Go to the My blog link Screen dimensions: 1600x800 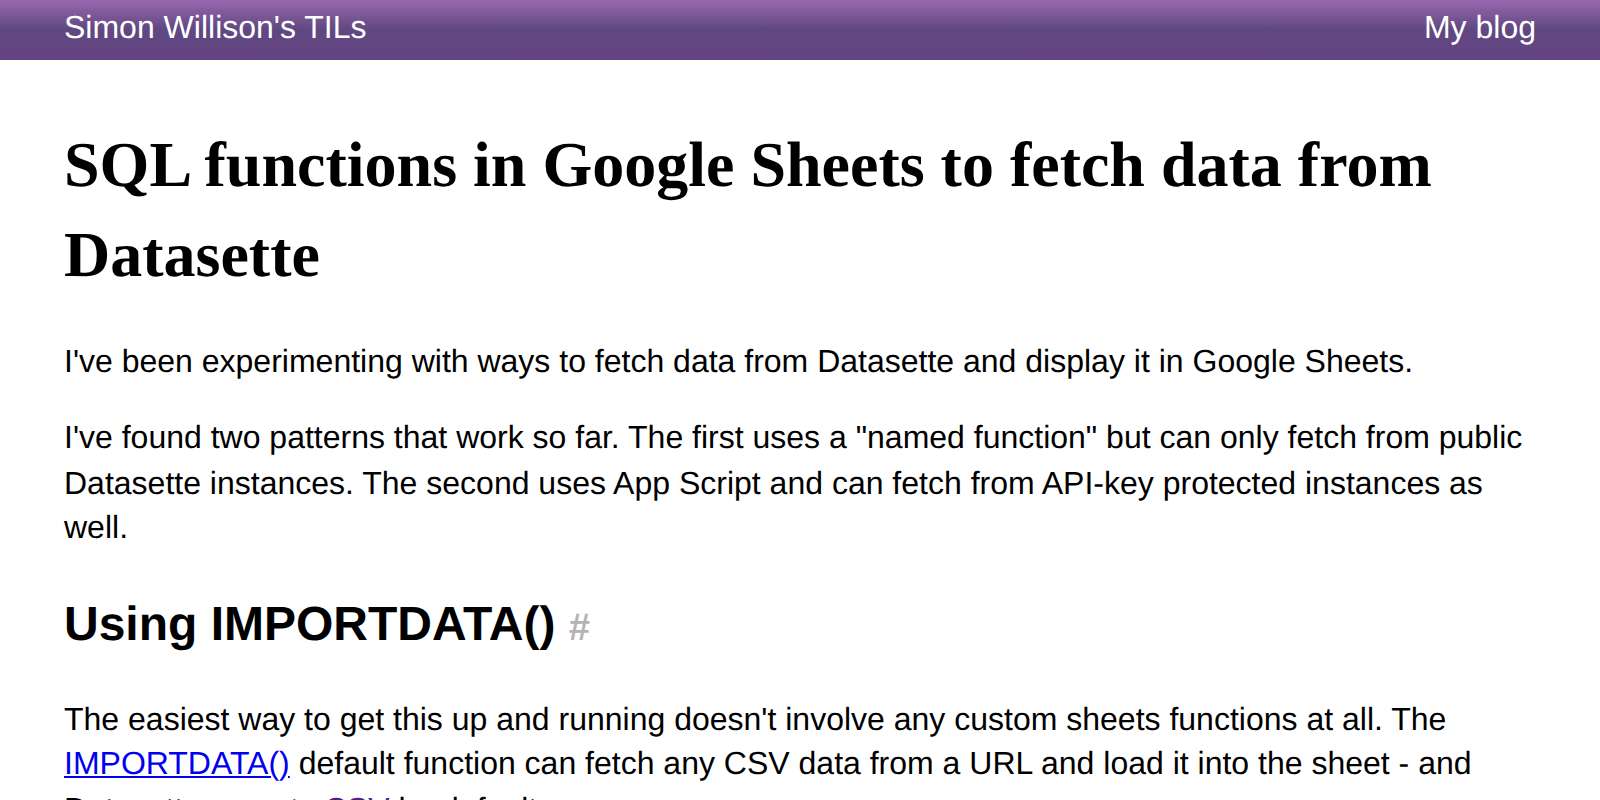1479,28
